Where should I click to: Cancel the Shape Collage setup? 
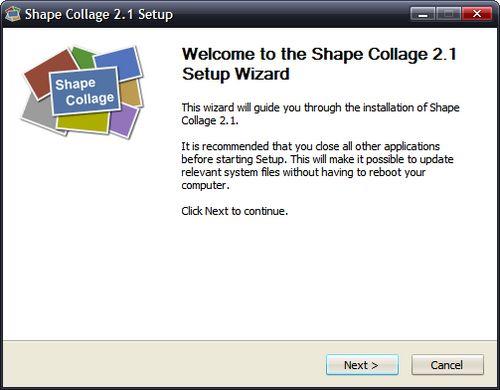[x=447, y=365]
